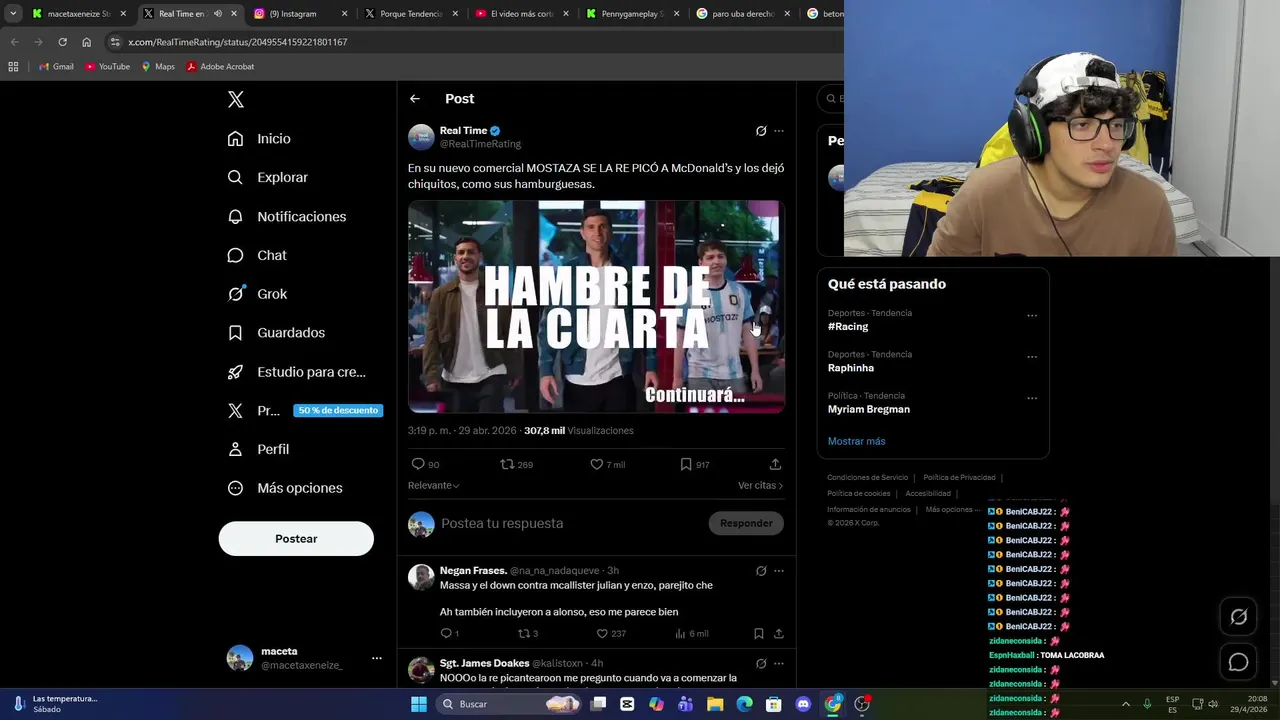Open Grok in the sidebar
The height and width of the screenshot is (720, 1280).
pos(257,294)
